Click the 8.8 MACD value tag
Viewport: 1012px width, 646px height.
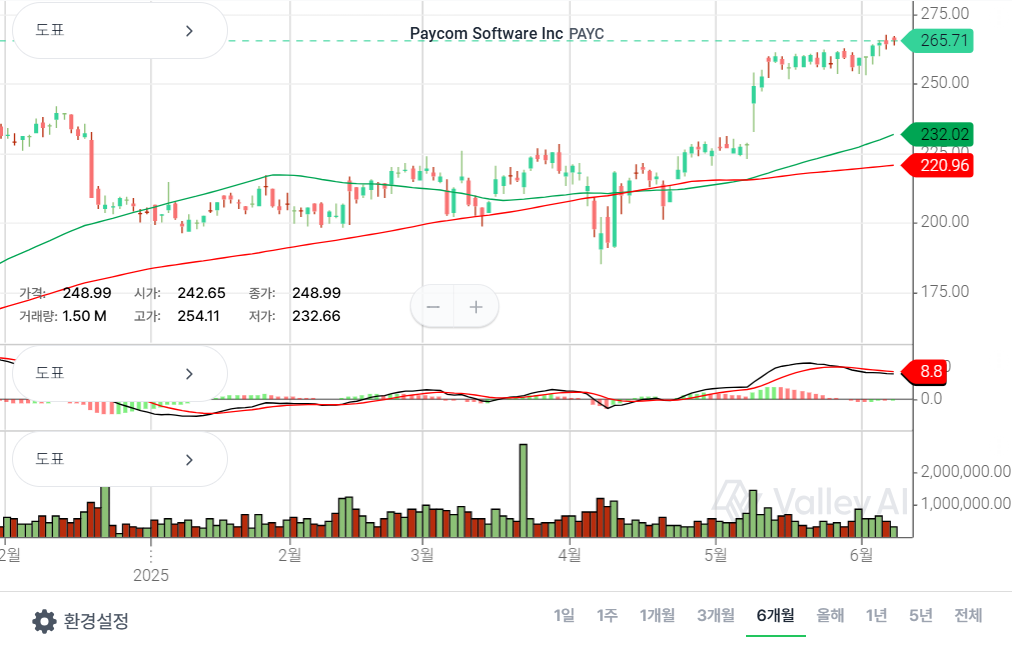pyautogui.click(x=924, y=372)
